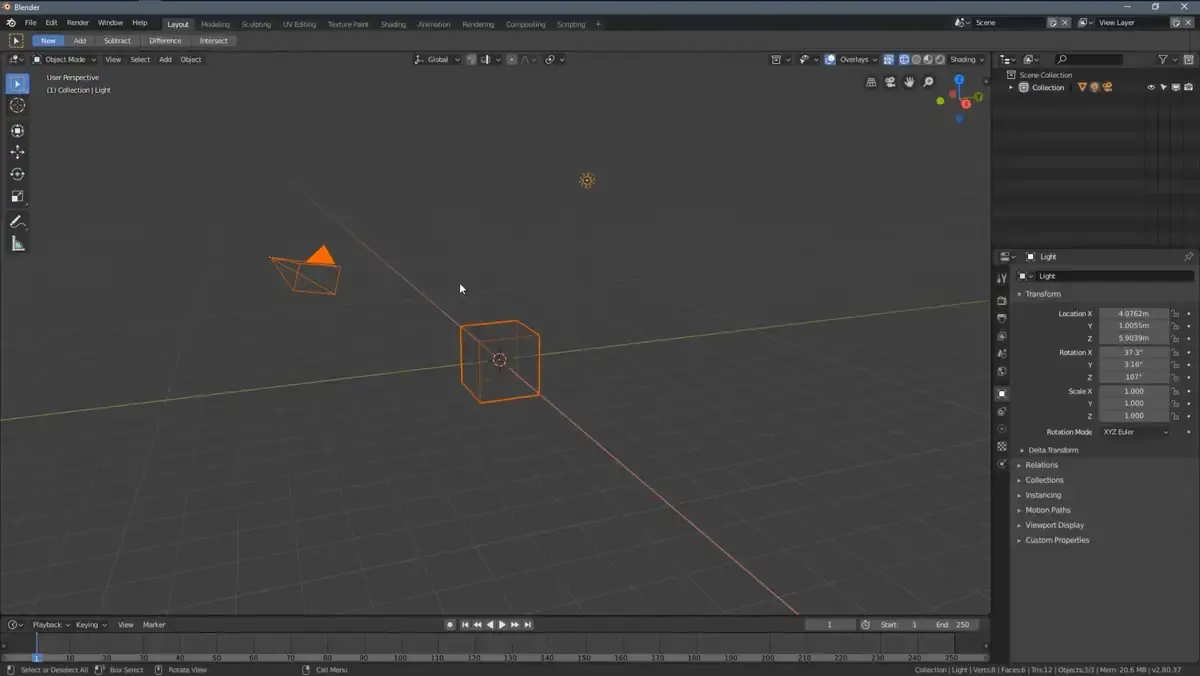Expand the Viewport Display panel
The height and width of the screenshot is (676, 1200).
(x=1054, y=525)
